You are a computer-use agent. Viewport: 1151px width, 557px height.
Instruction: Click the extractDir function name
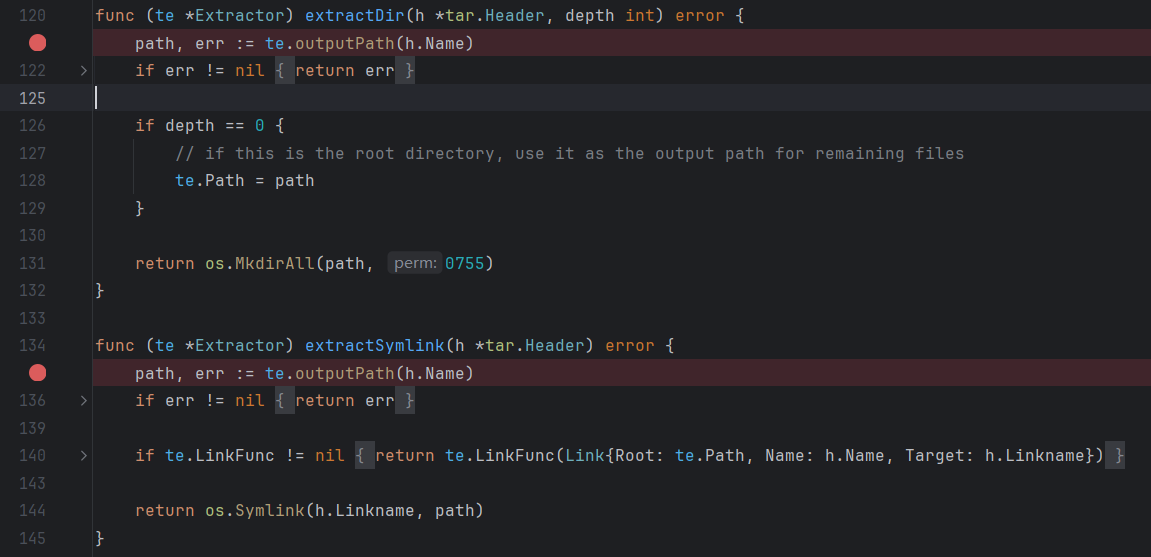pos(354,16)
